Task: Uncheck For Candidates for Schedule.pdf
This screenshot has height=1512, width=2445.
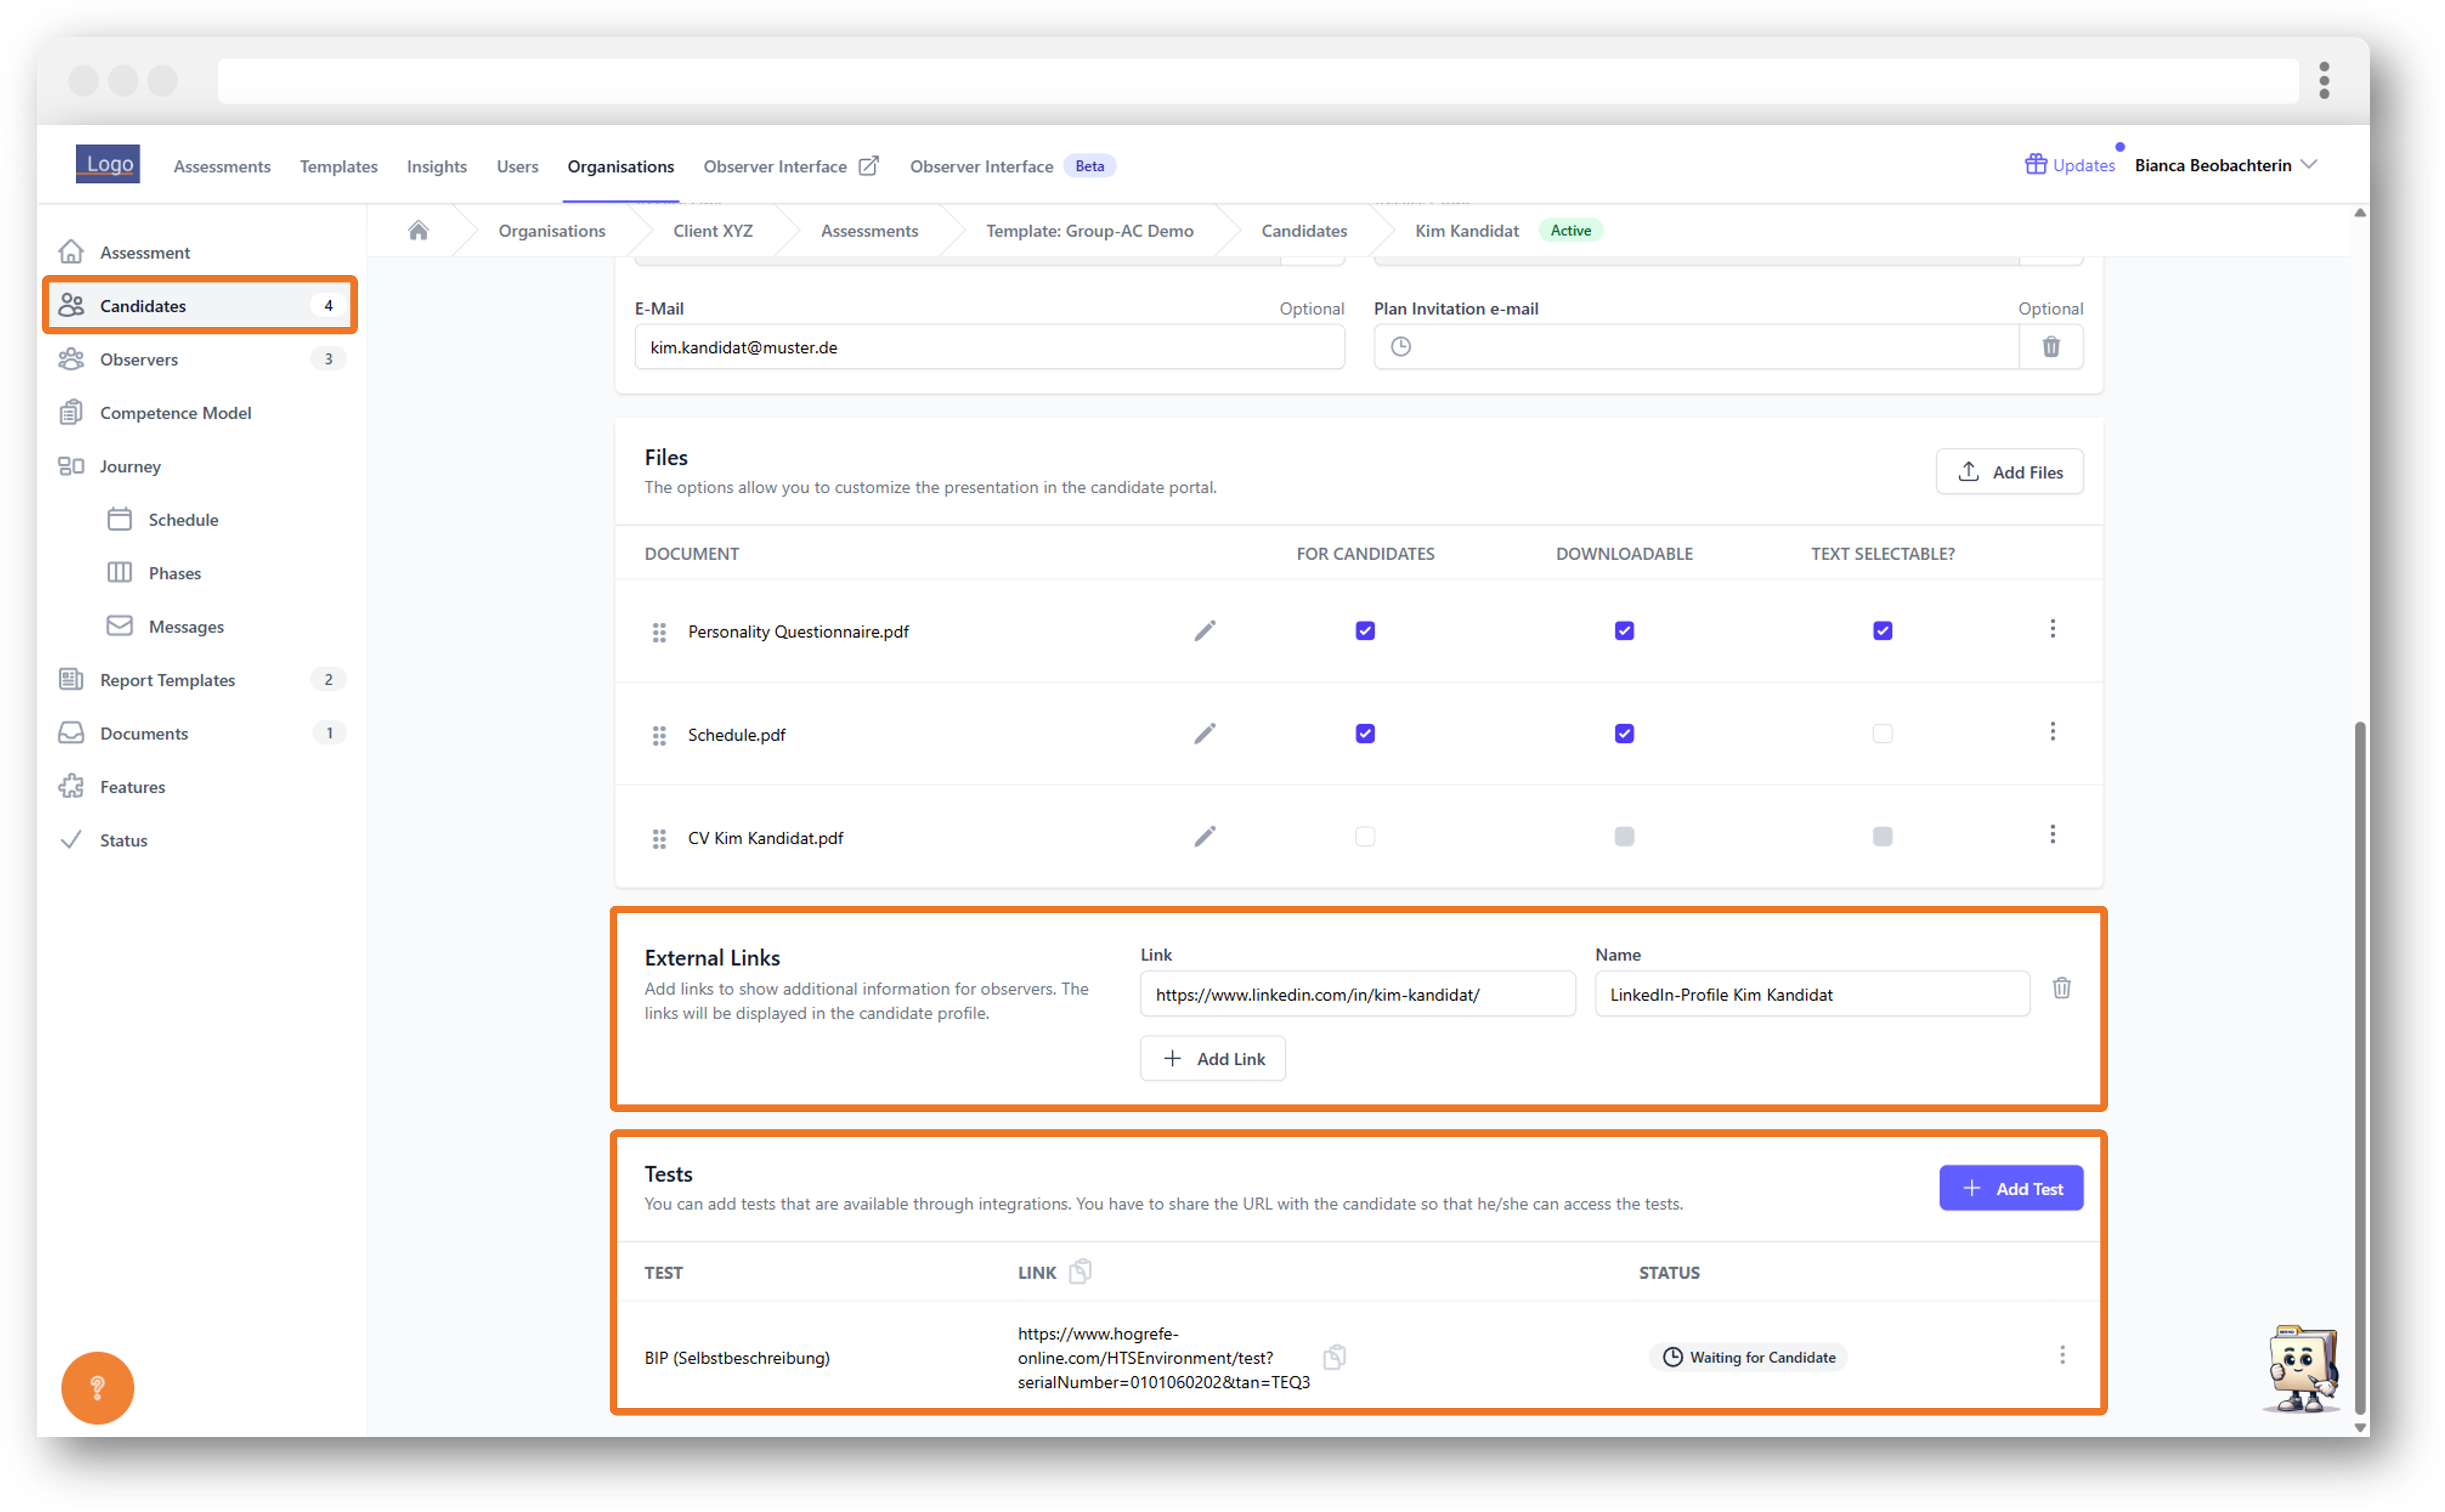Action: [1365, 734]
